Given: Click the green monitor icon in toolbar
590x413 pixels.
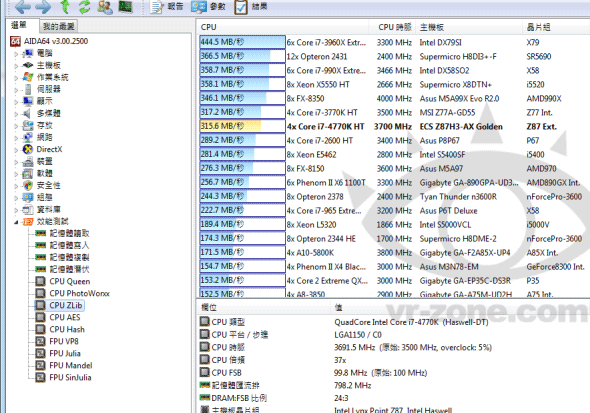Looking at the screenshot, I should pos(125,6).
